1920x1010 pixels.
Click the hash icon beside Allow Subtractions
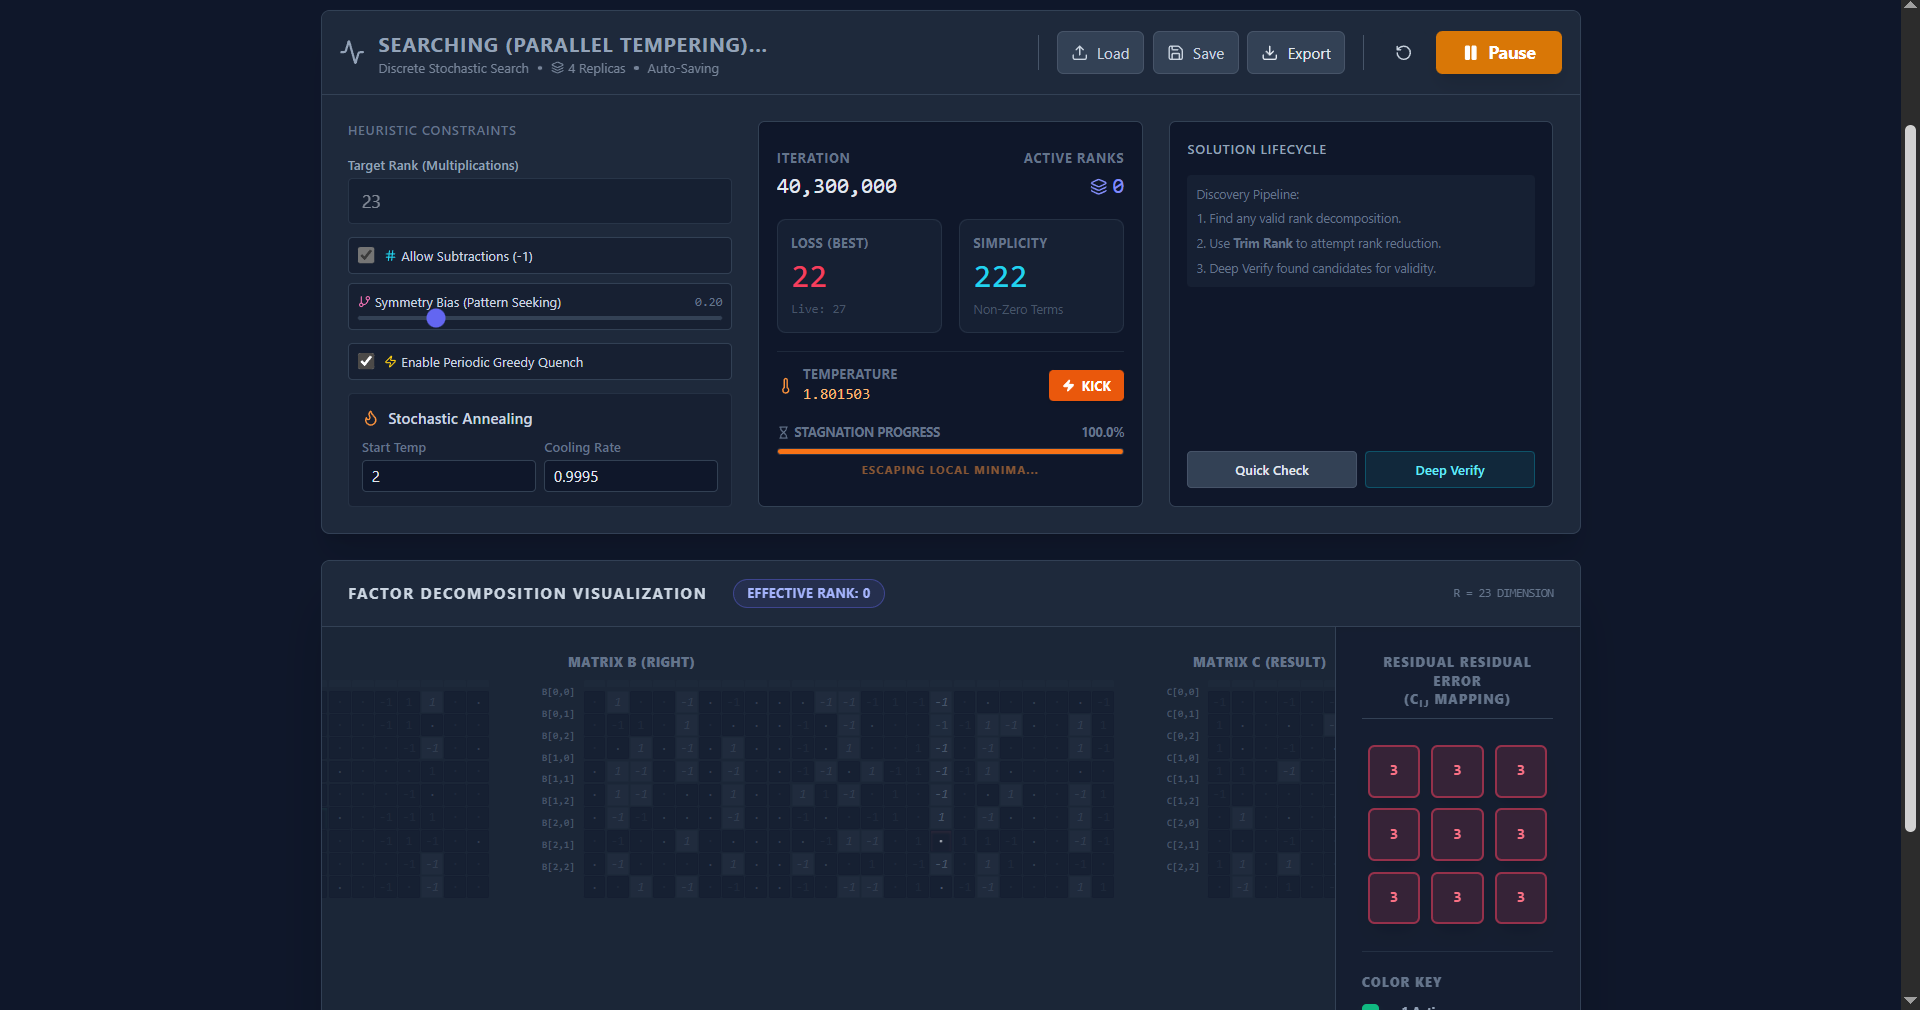pos(390,256)
